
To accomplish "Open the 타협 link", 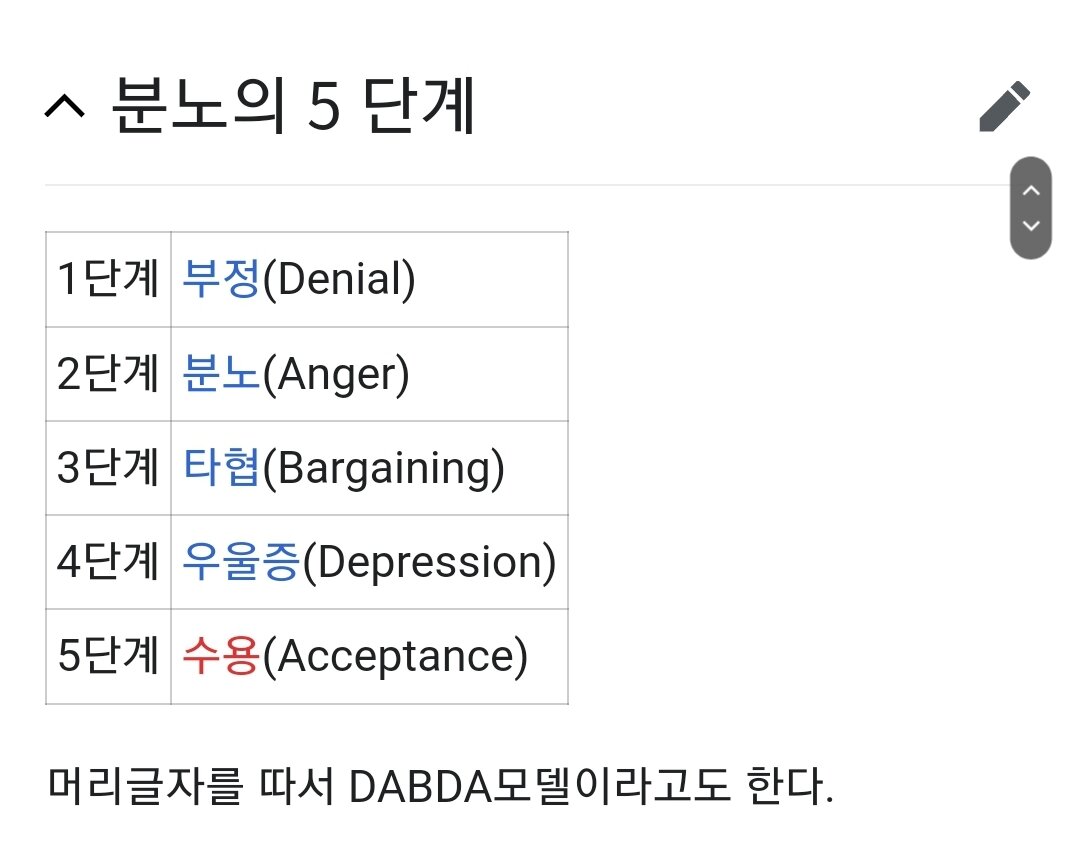I will (x=221, y=467).
